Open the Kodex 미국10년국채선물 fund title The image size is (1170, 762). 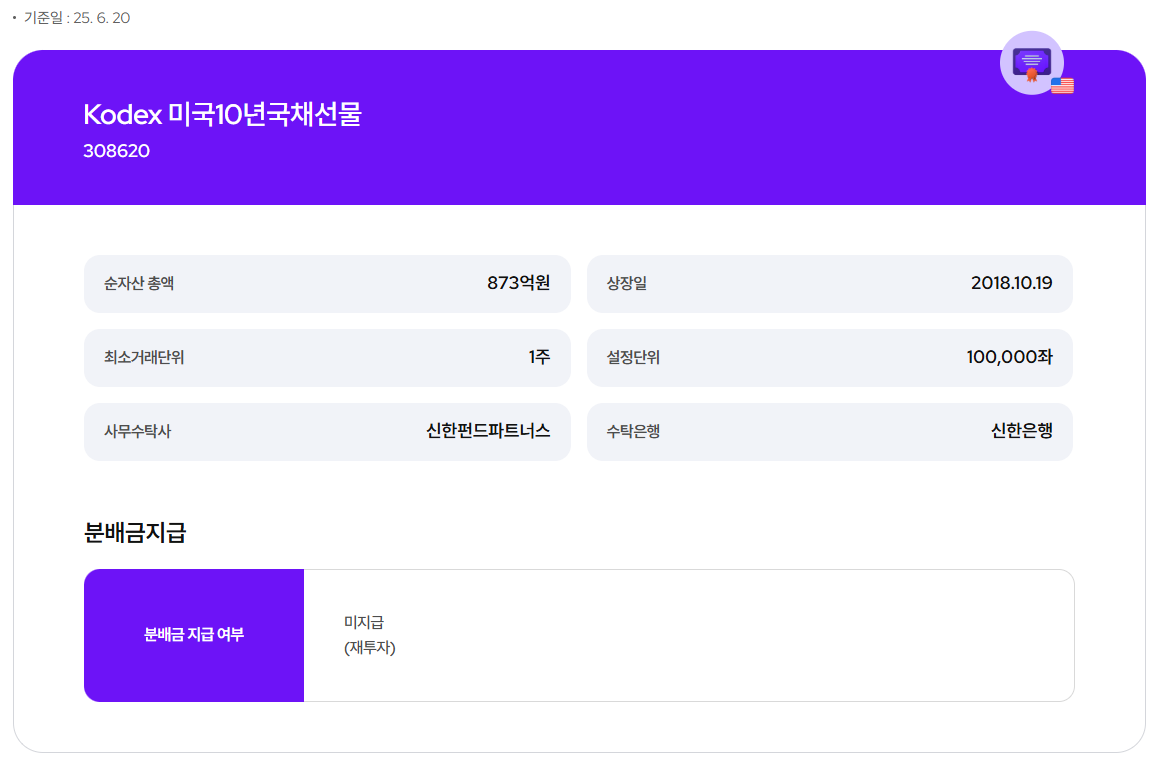tap(224, 116)
